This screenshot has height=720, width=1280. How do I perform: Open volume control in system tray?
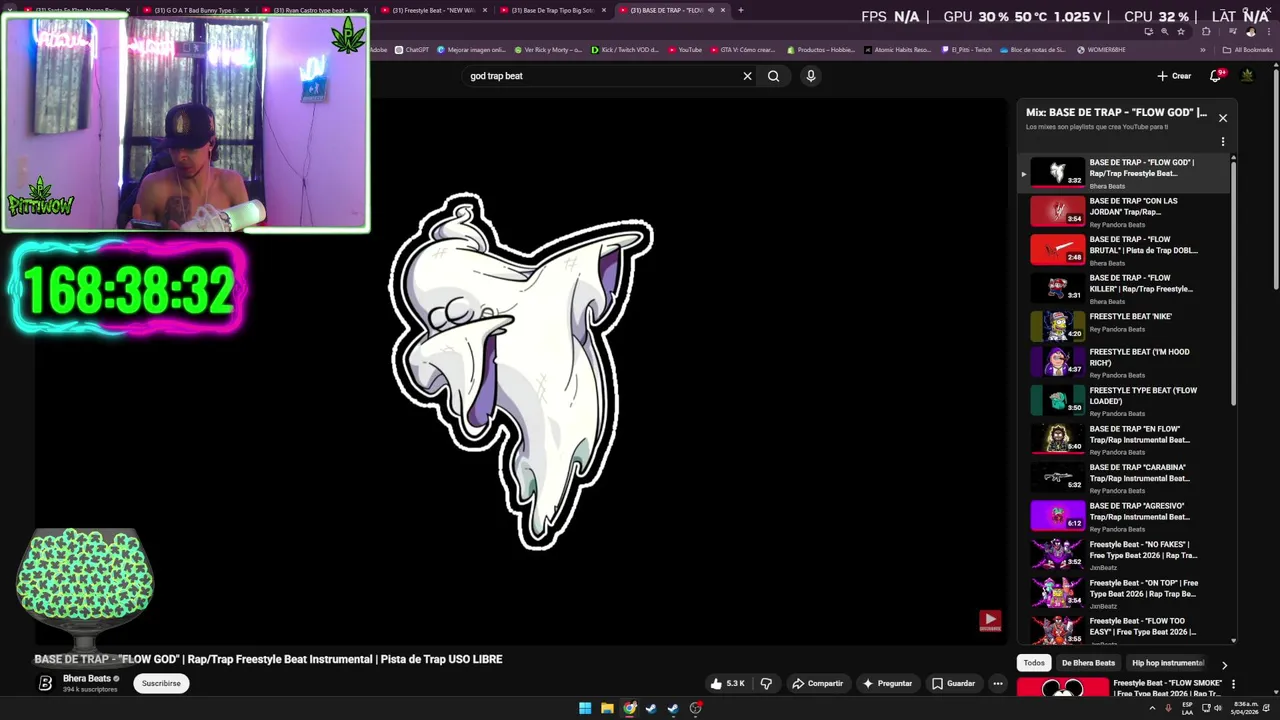(1218, 708)
